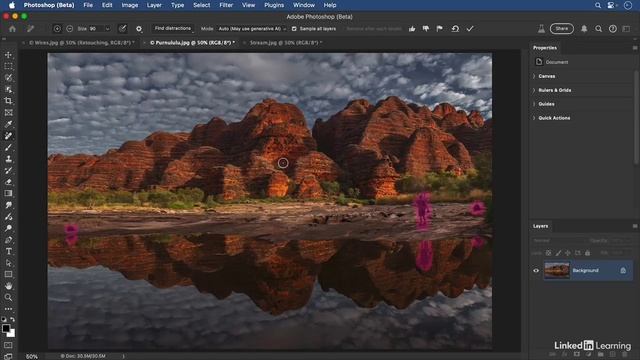The height and width of the screenshot is (360, 640).
Task: Select the Remove healing tool
Action: [x=8, y=136]
